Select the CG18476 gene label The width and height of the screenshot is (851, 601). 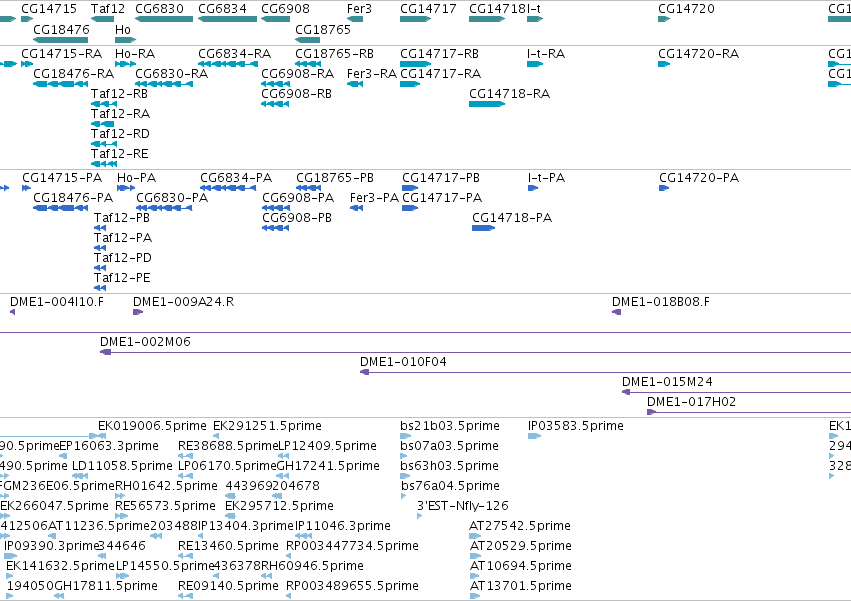(x=61, y=29)
